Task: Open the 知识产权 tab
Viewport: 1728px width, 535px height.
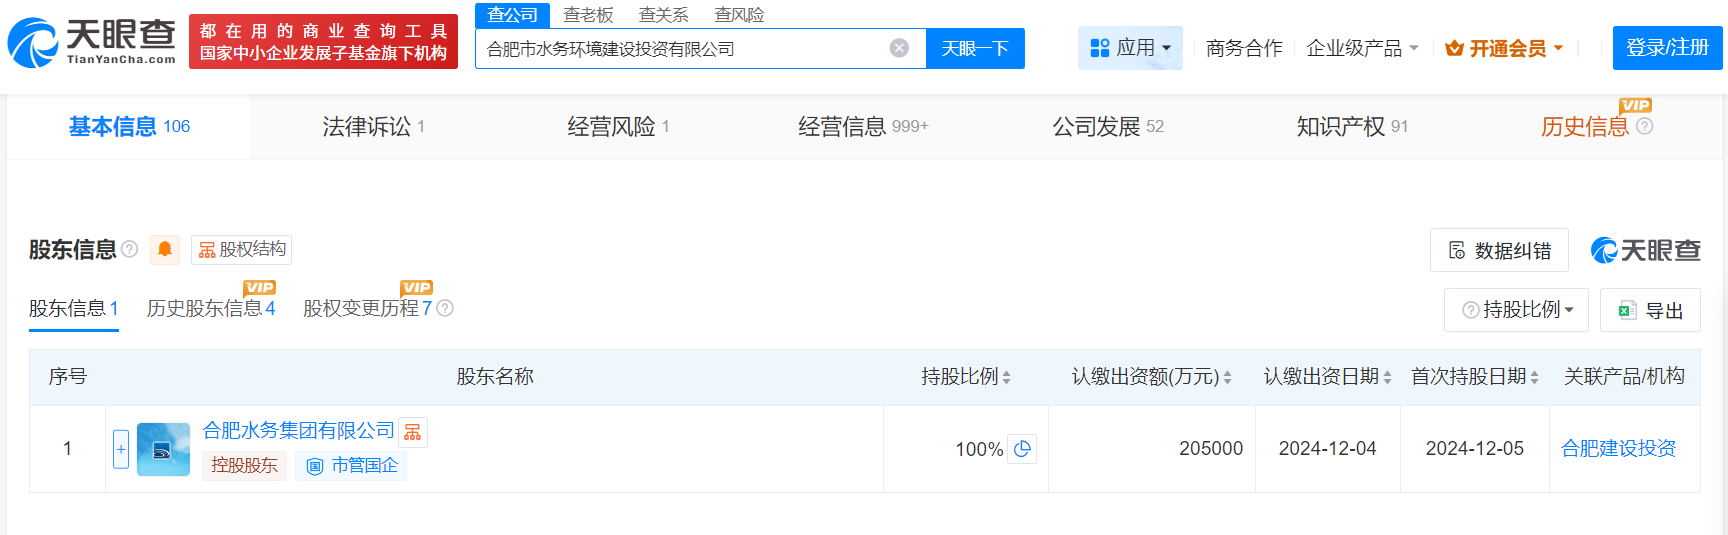Action: click(1352, 126)
